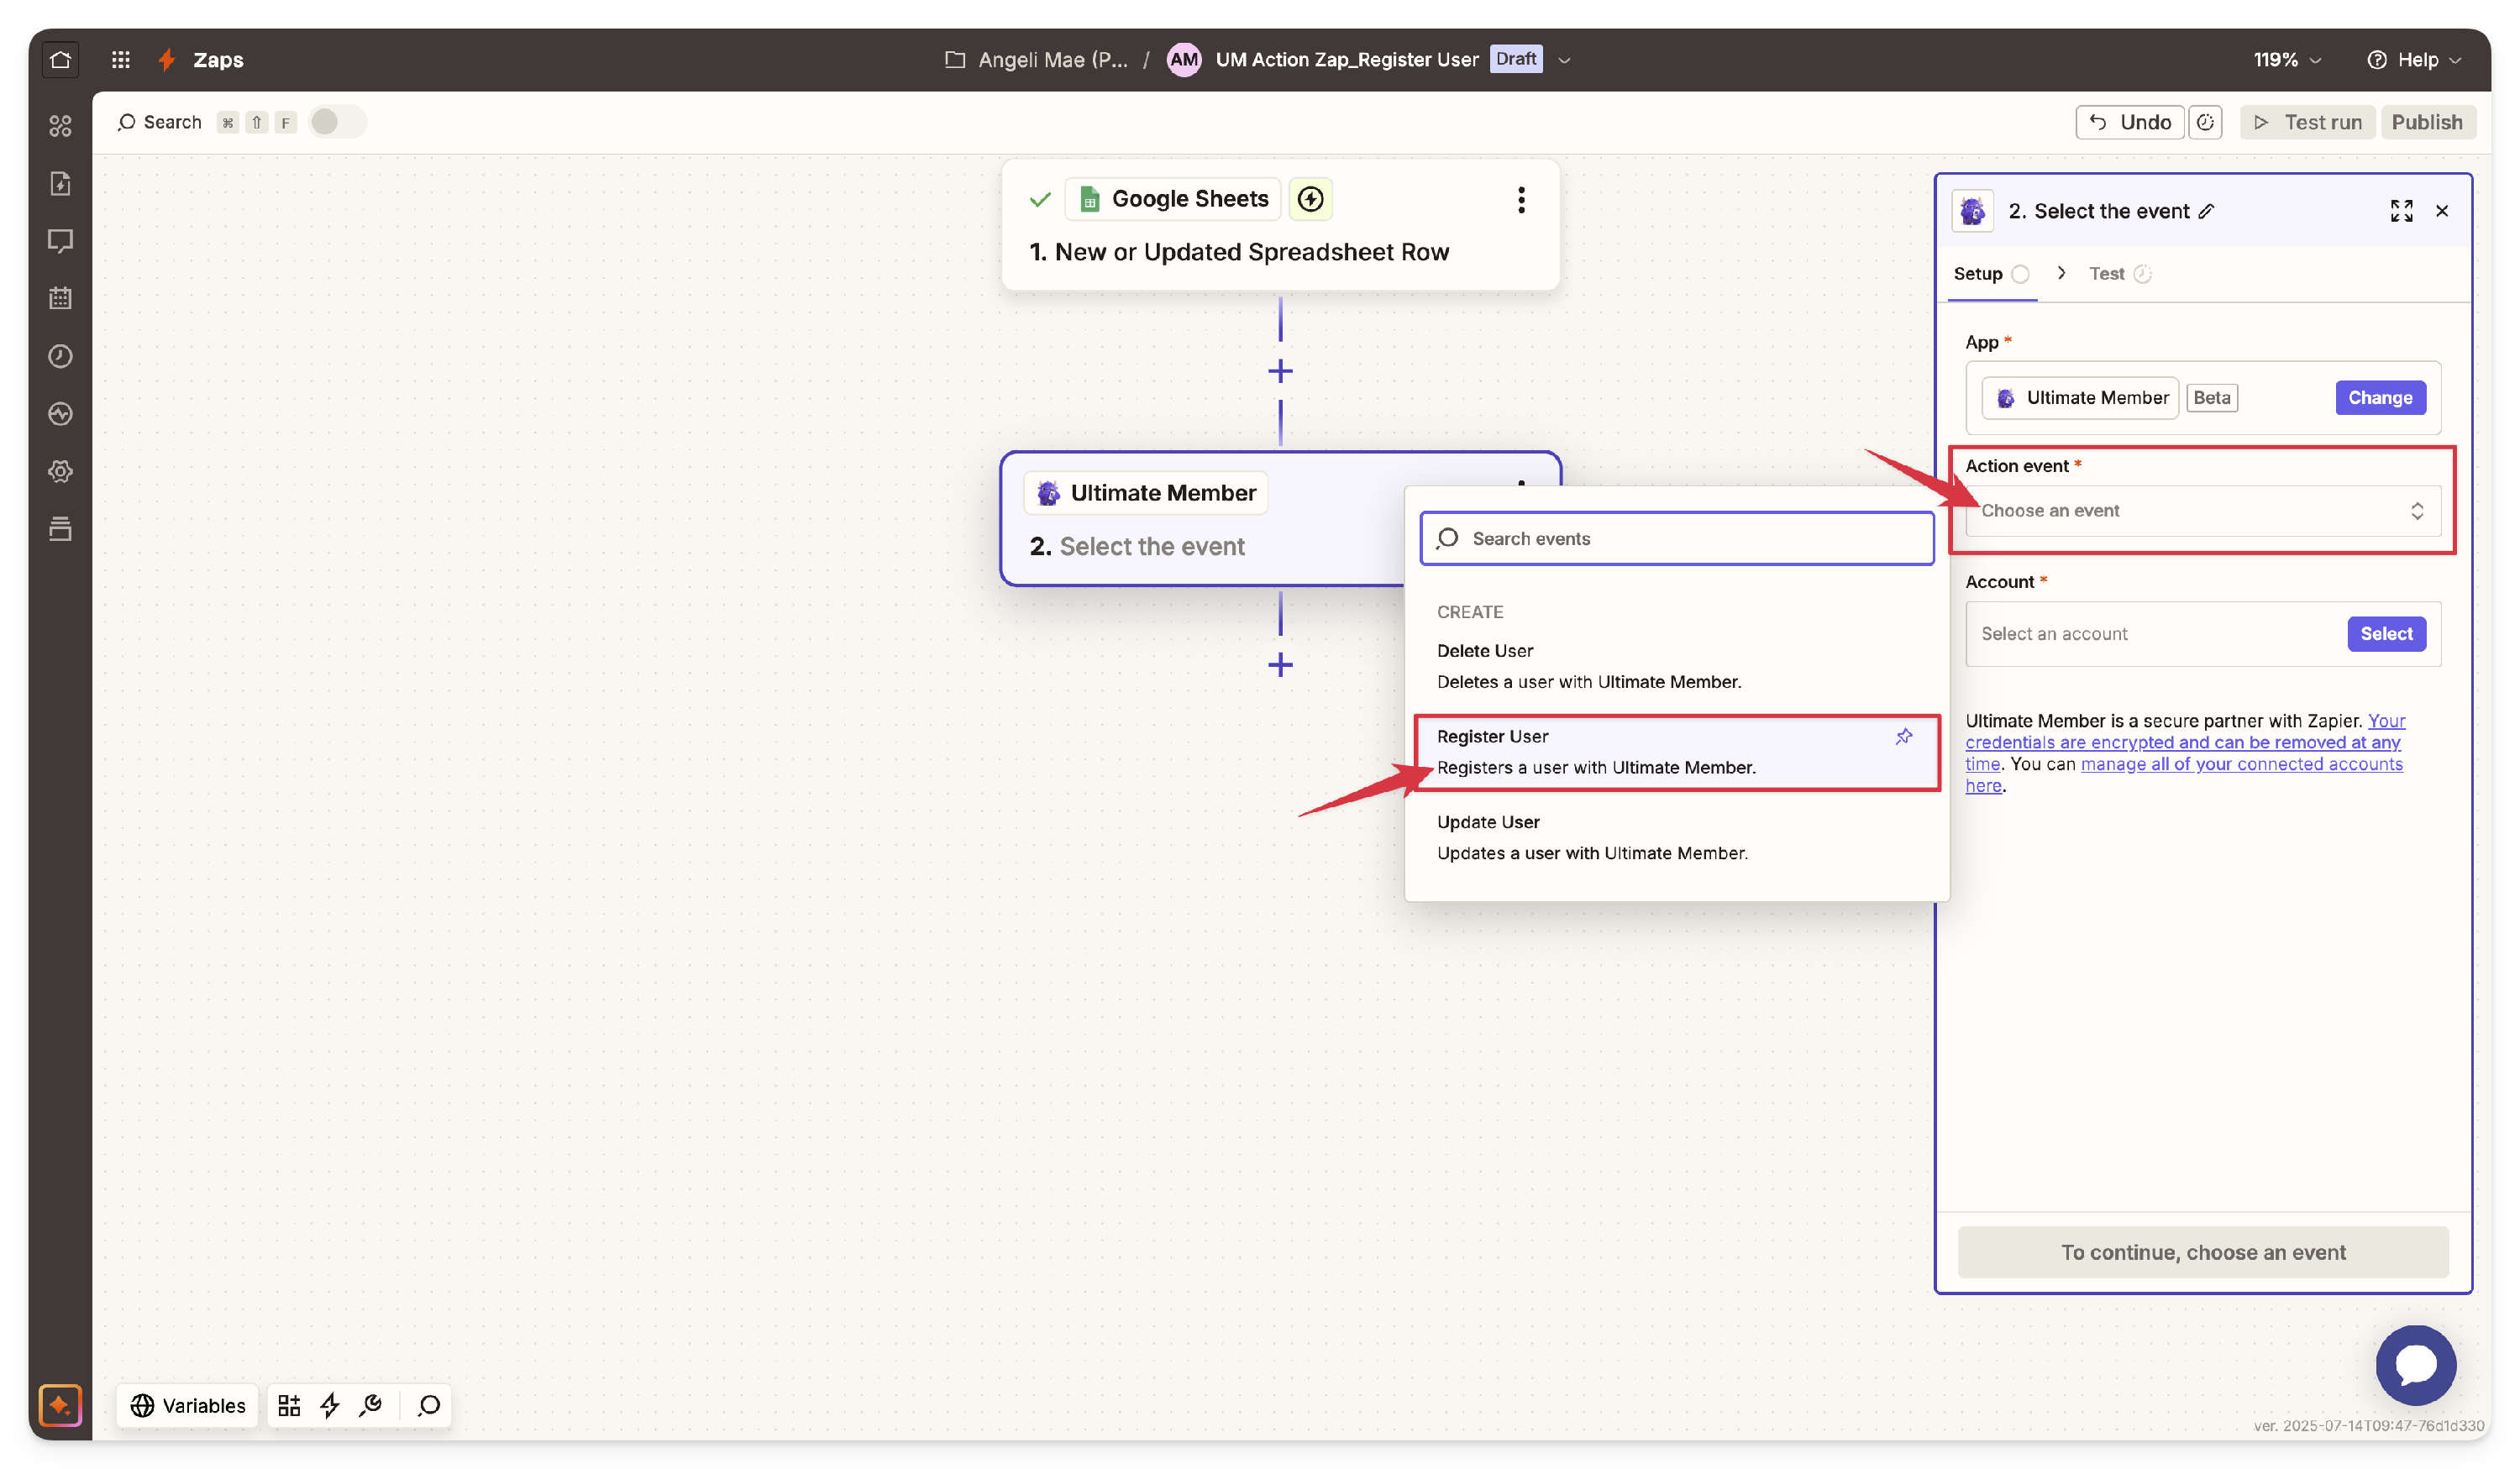
Task: Open the calendar schedule icon in sidebar
Action: 61,298
